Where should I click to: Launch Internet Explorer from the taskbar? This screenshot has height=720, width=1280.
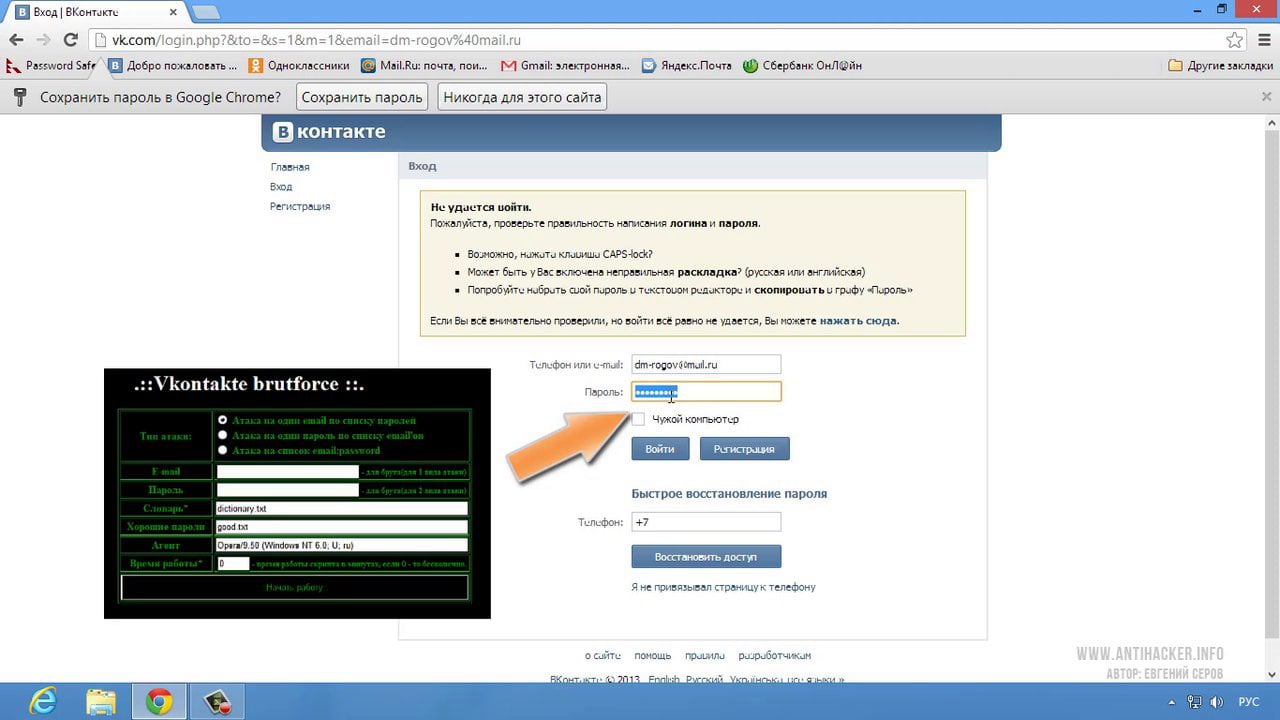click(x=42, y=702)
